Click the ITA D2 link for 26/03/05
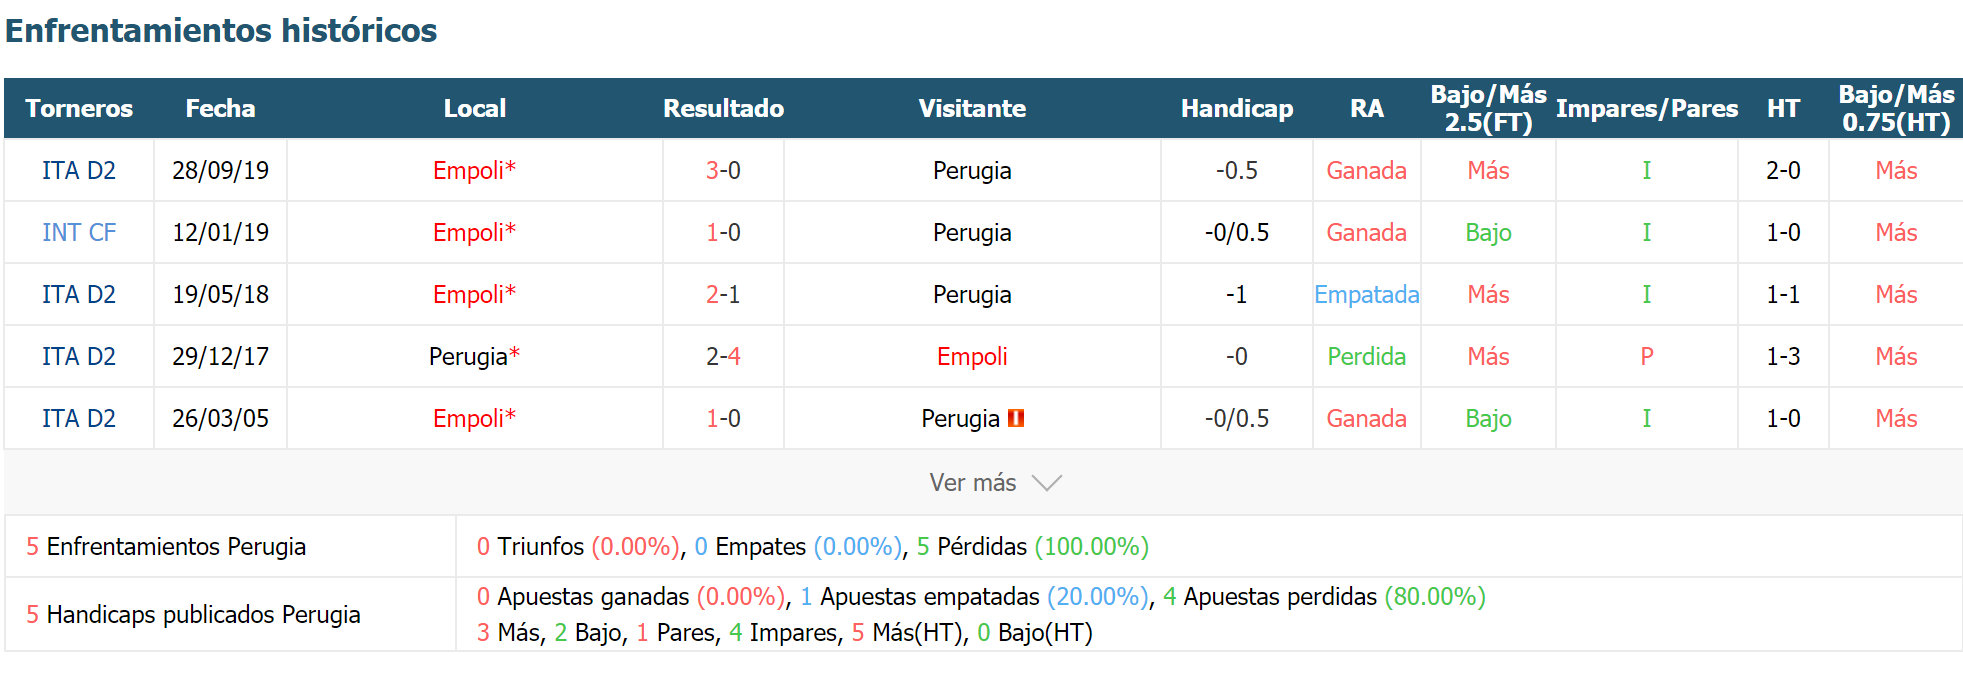This screenshot has height=674, width=1963. click(x=79, y=418)
